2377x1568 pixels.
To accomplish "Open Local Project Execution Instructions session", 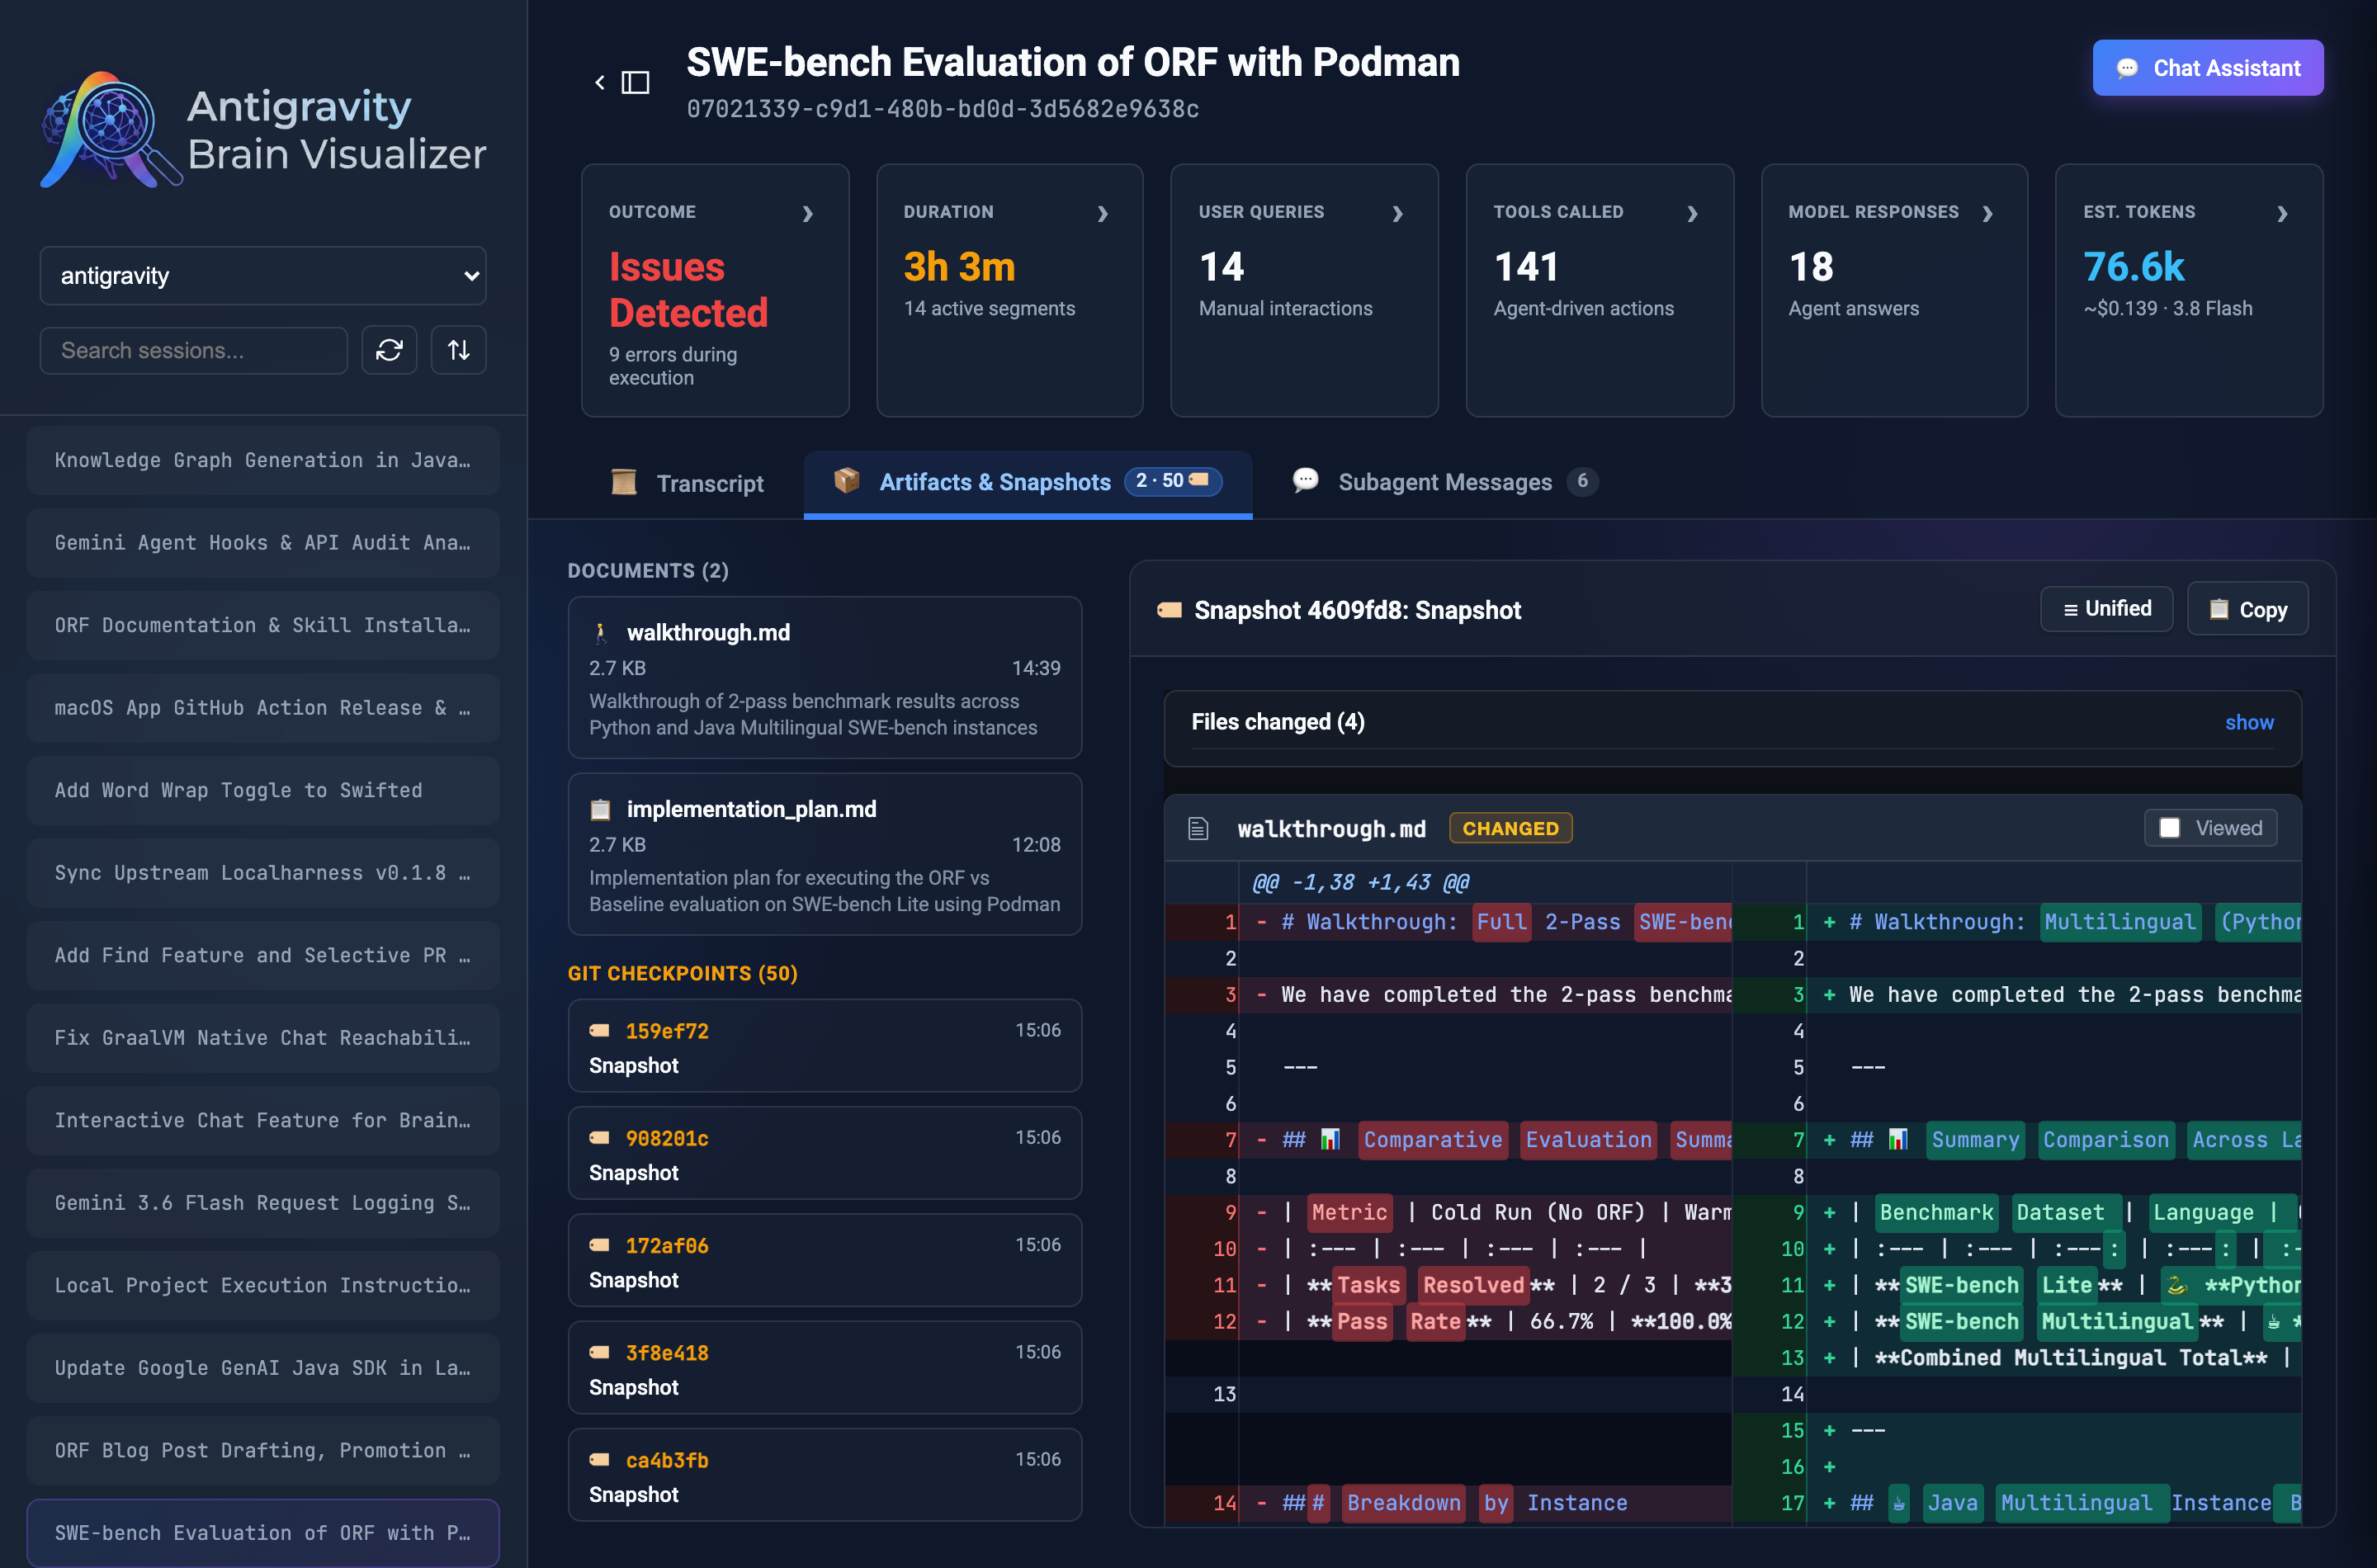I will (263, 1285).
